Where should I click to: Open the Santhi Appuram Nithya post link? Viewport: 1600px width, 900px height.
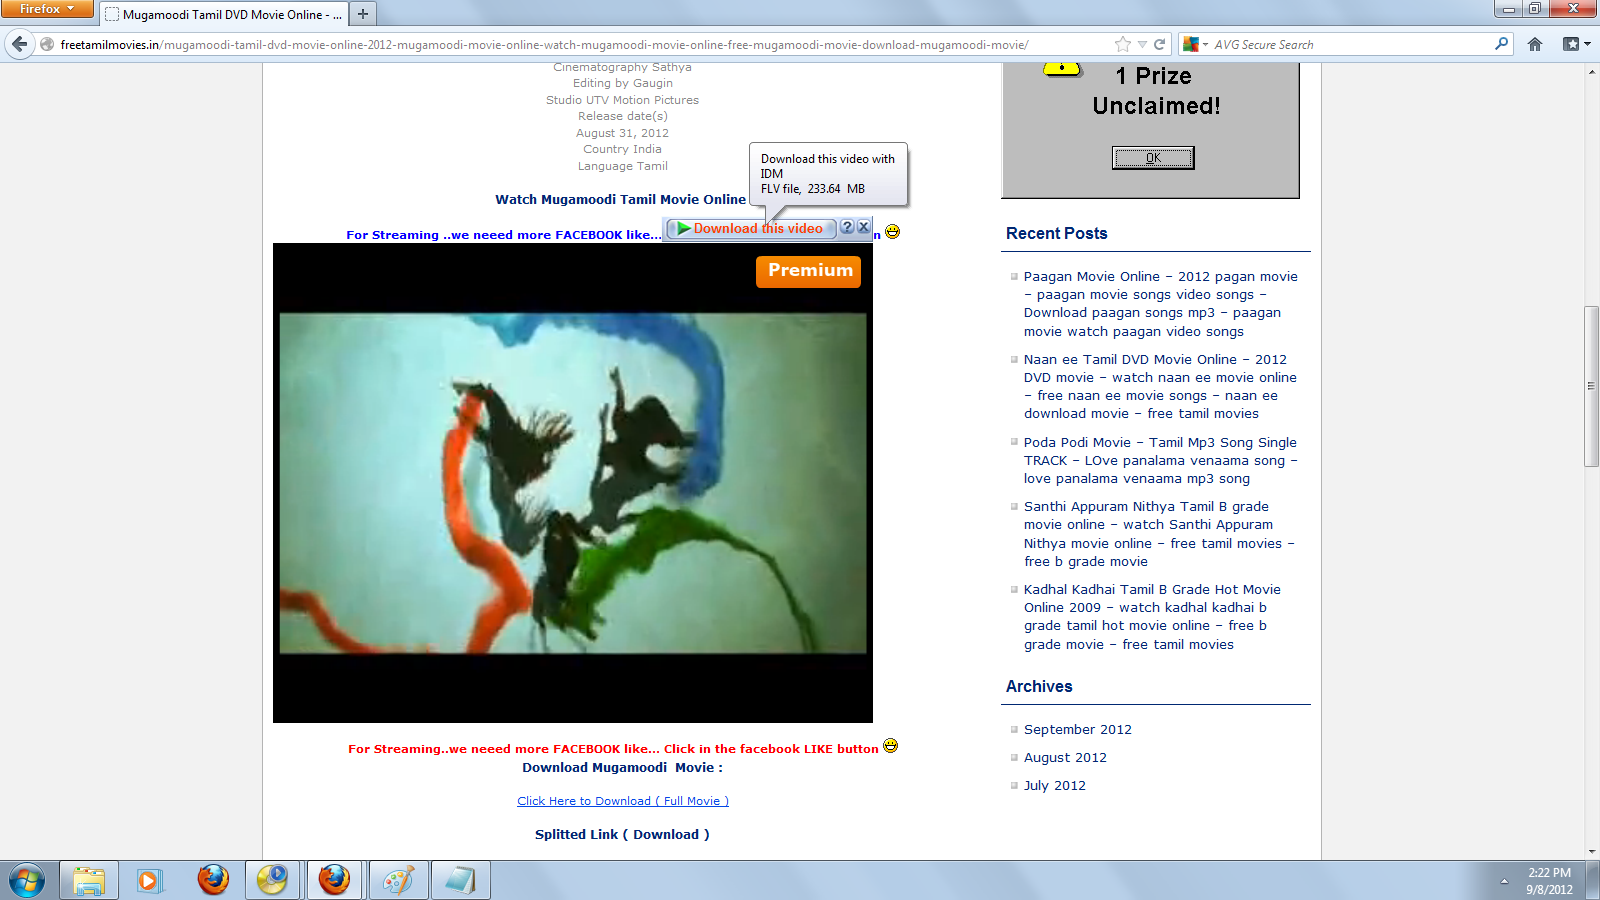coord(1159,534)
